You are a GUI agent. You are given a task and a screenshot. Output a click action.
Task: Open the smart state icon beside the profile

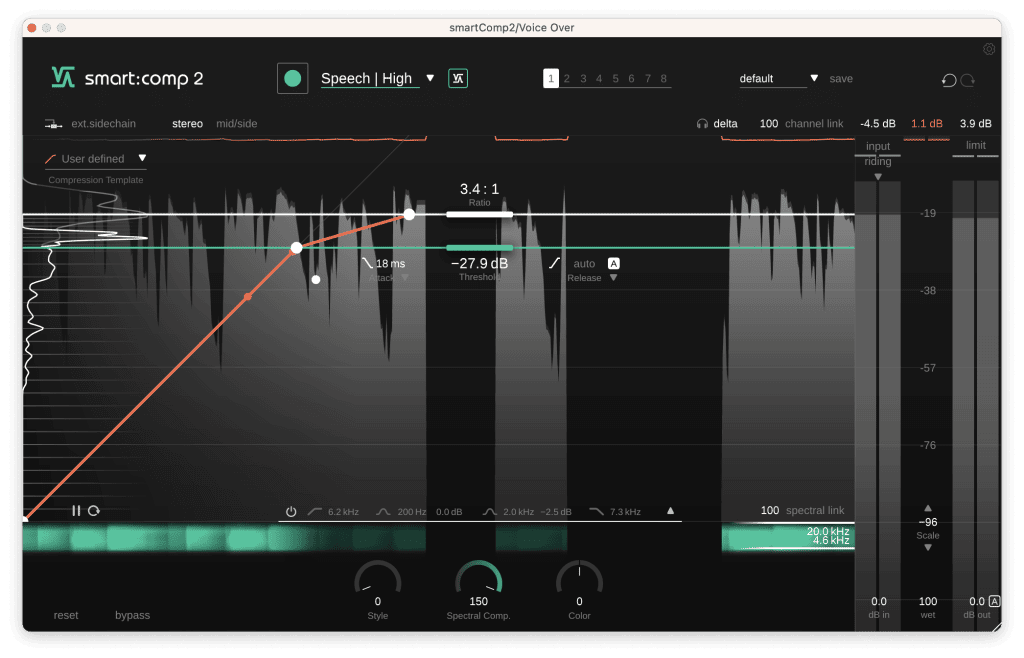(x=457, y=78)
